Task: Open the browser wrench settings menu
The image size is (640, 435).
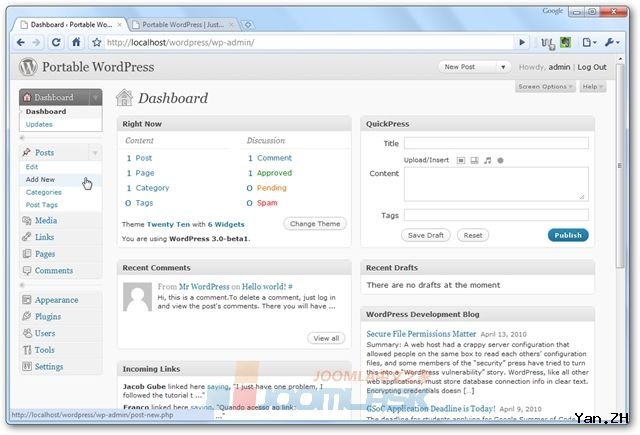Action: (612, 42)
